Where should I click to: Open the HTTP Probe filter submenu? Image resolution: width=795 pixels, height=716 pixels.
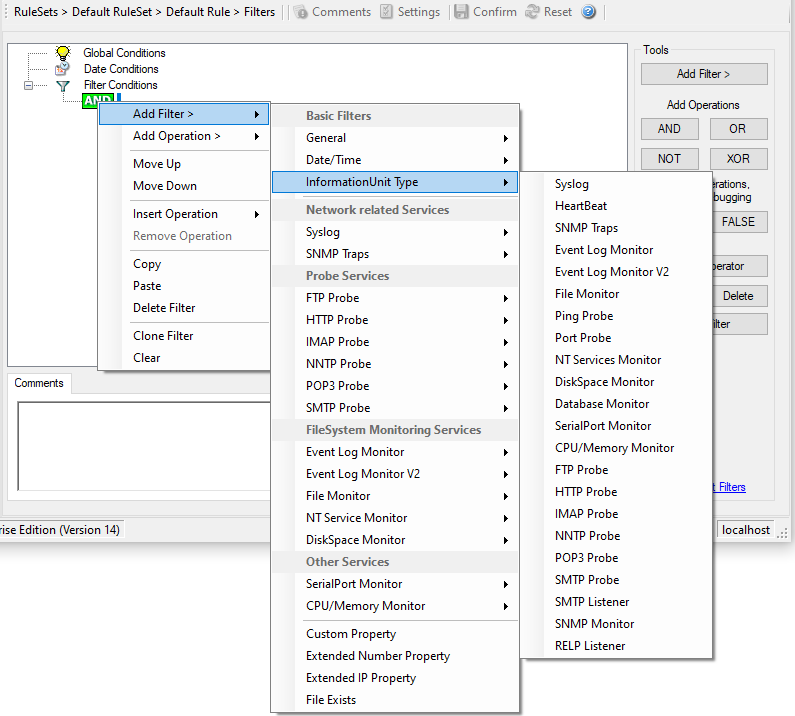pos(395,320)
